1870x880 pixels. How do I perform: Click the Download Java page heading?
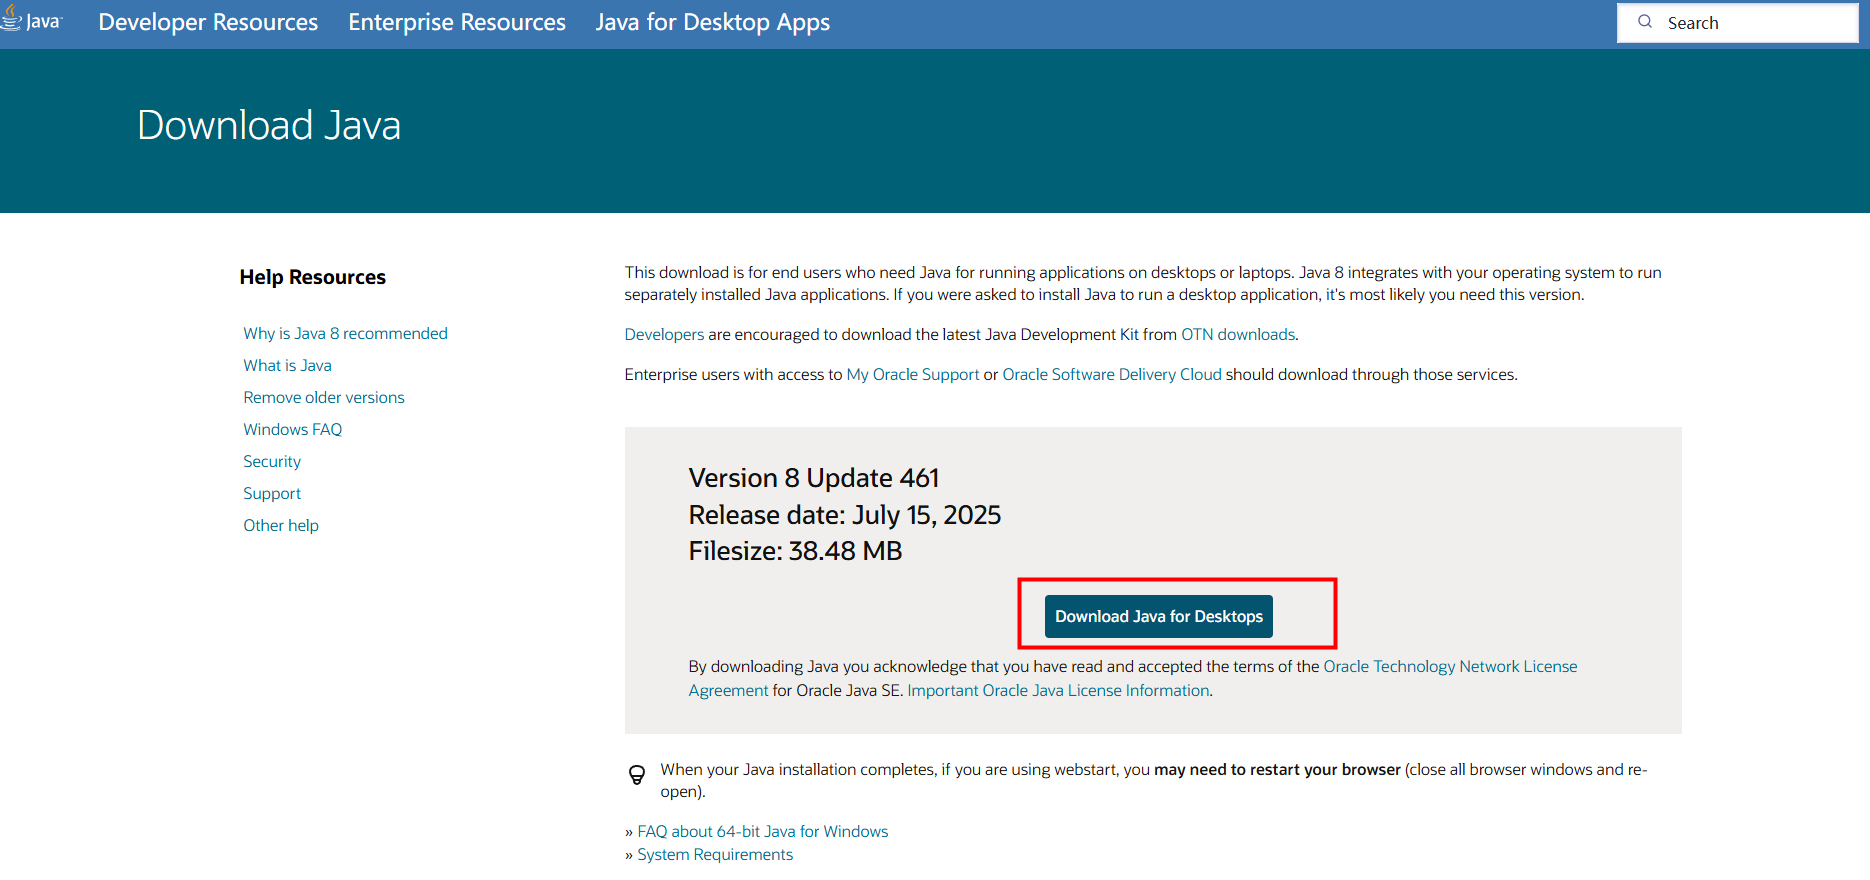tap(269, 125)
